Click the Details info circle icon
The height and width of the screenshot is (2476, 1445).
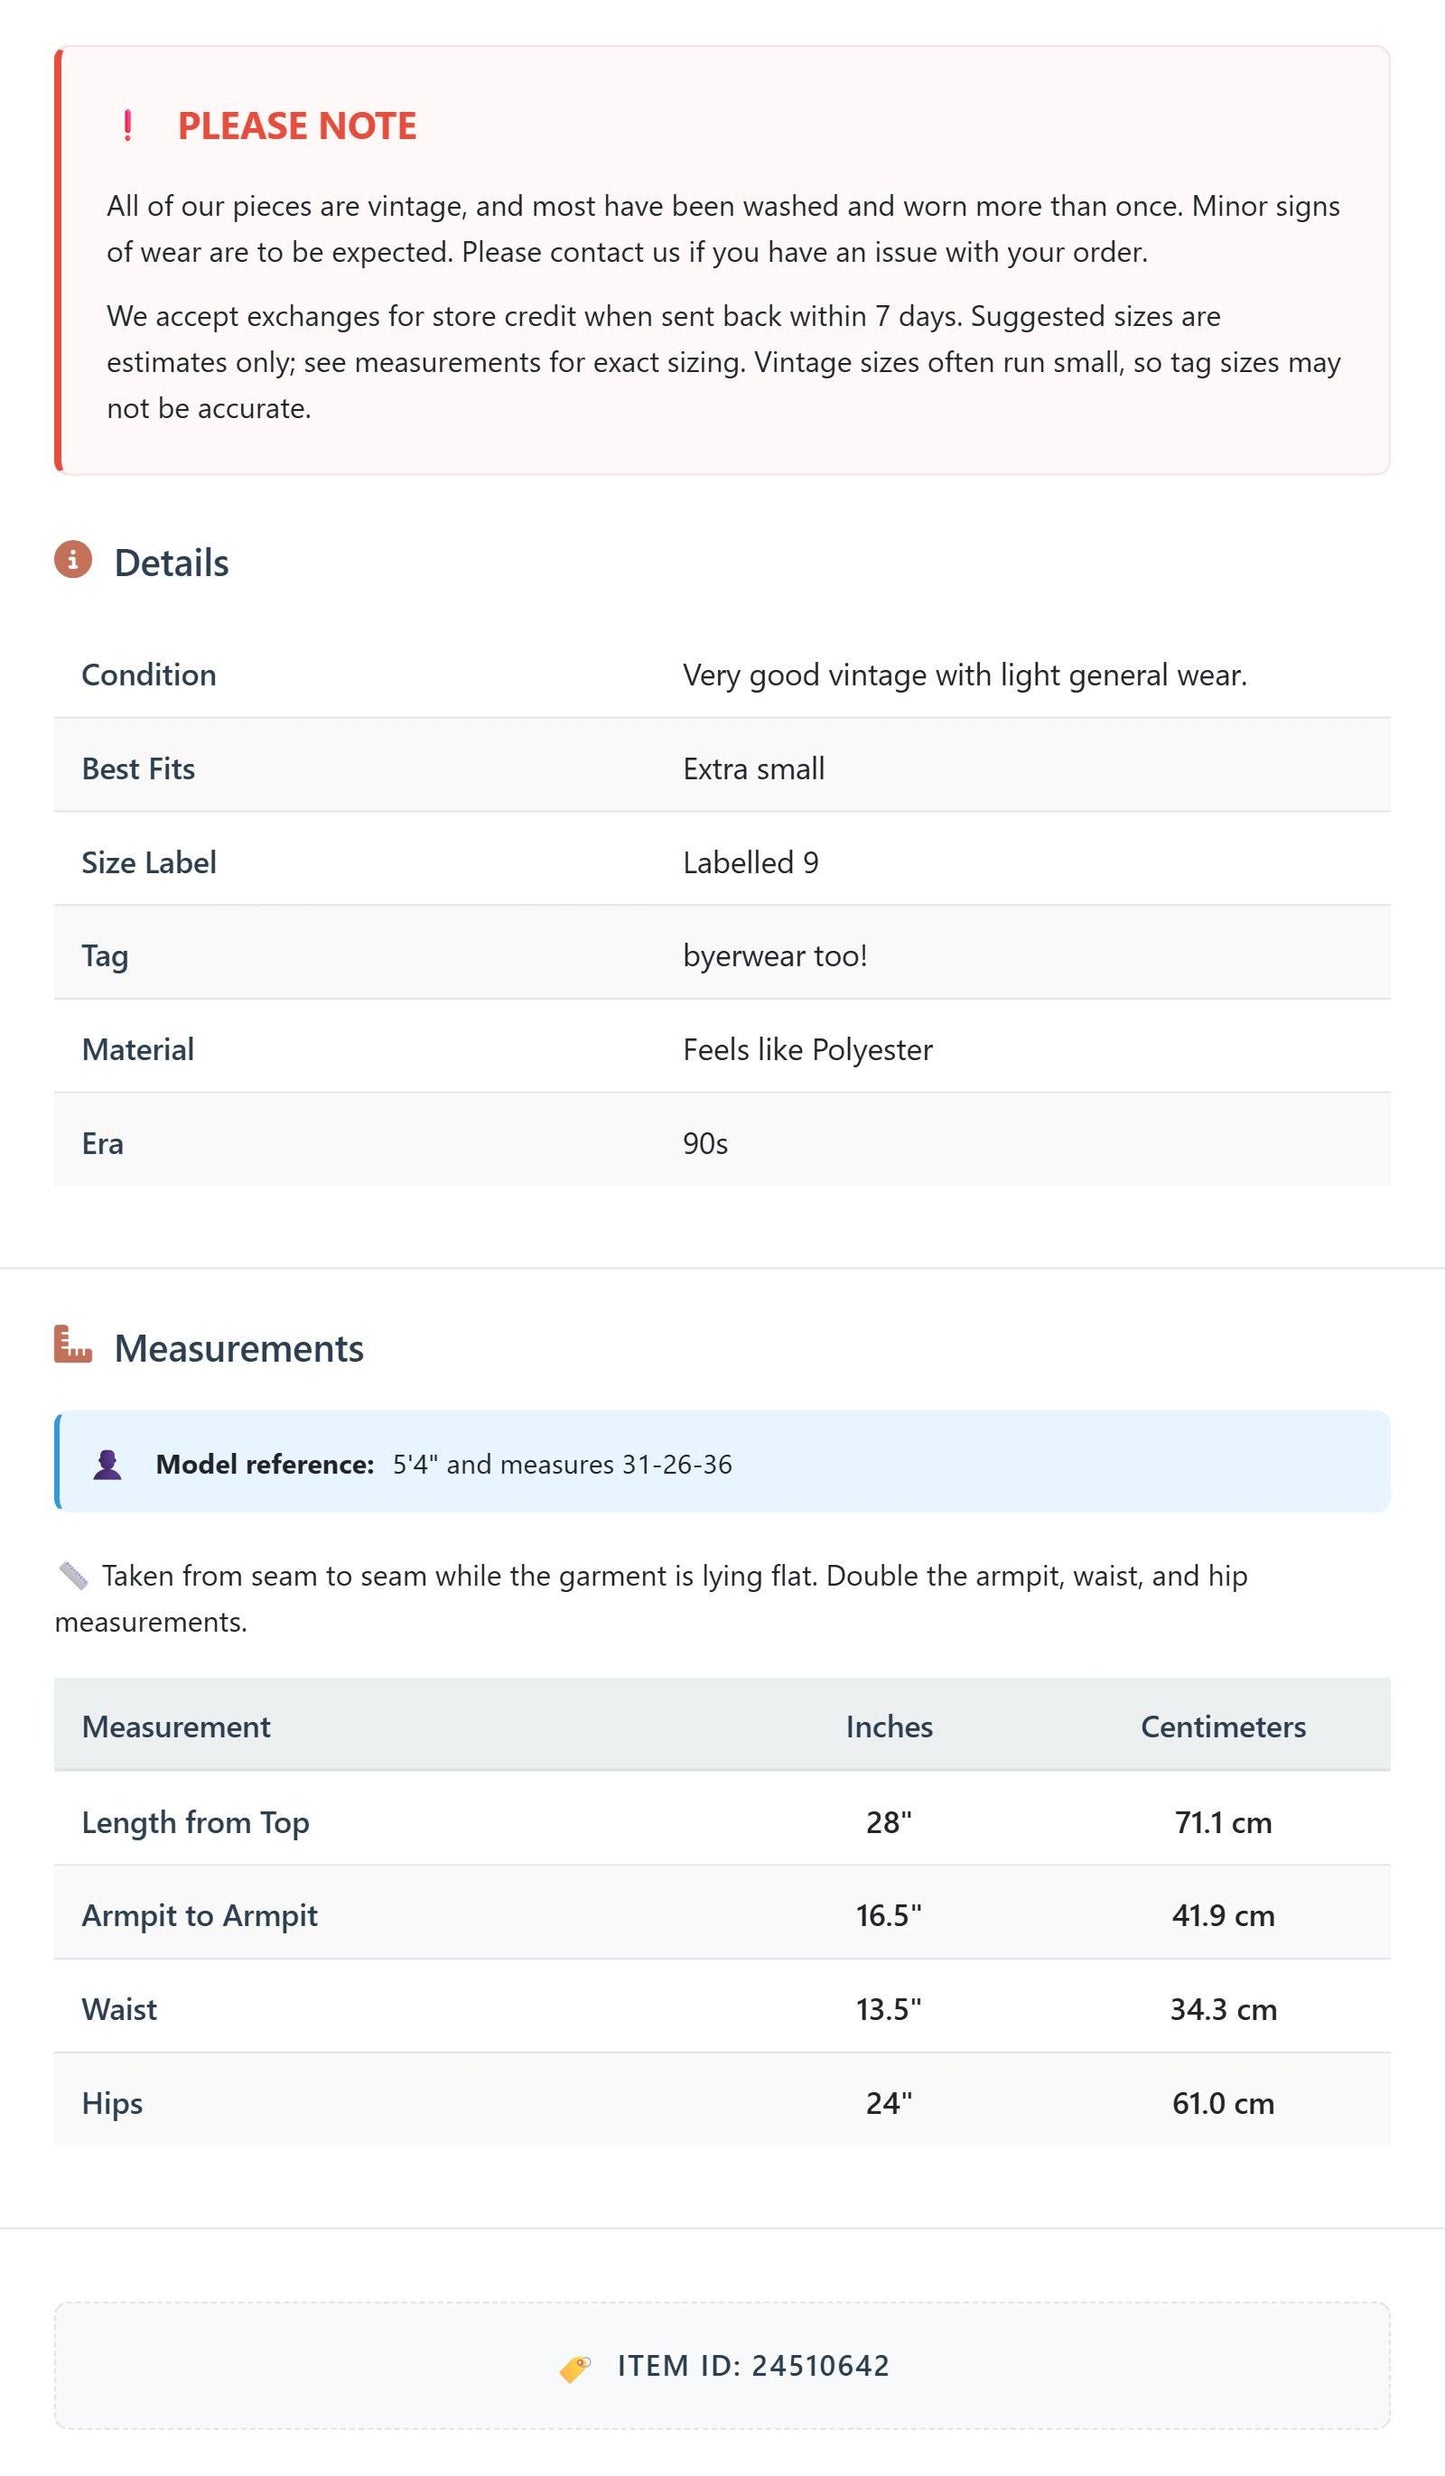[x=73, y=560]
